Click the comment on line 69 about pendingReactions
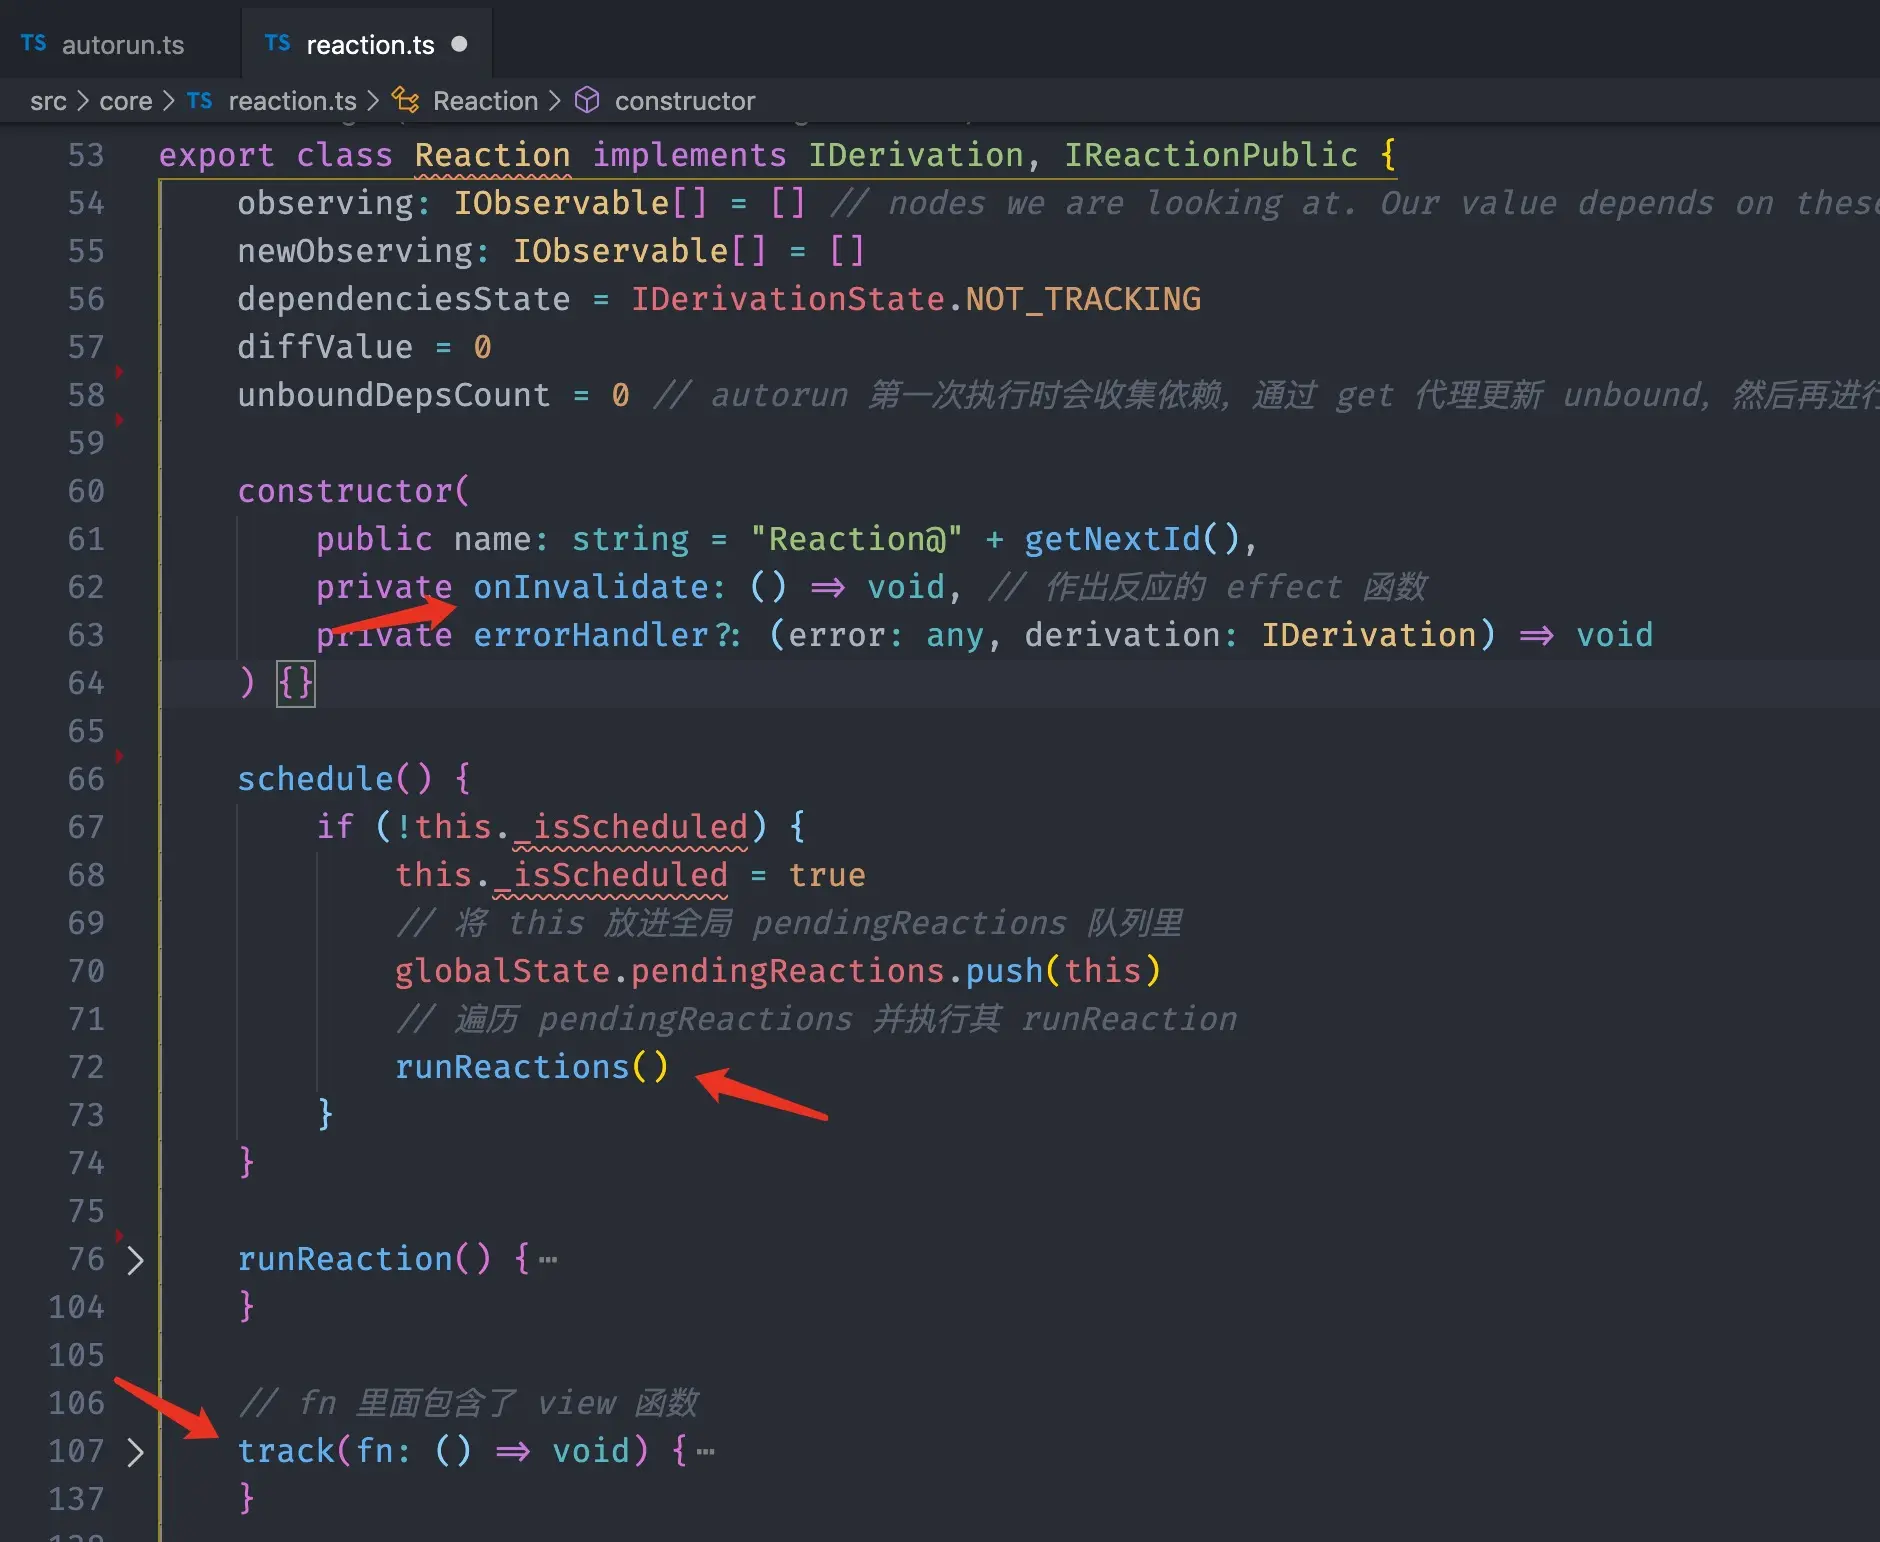This screenshot has width=1880, height=1542. coord(789,924)
